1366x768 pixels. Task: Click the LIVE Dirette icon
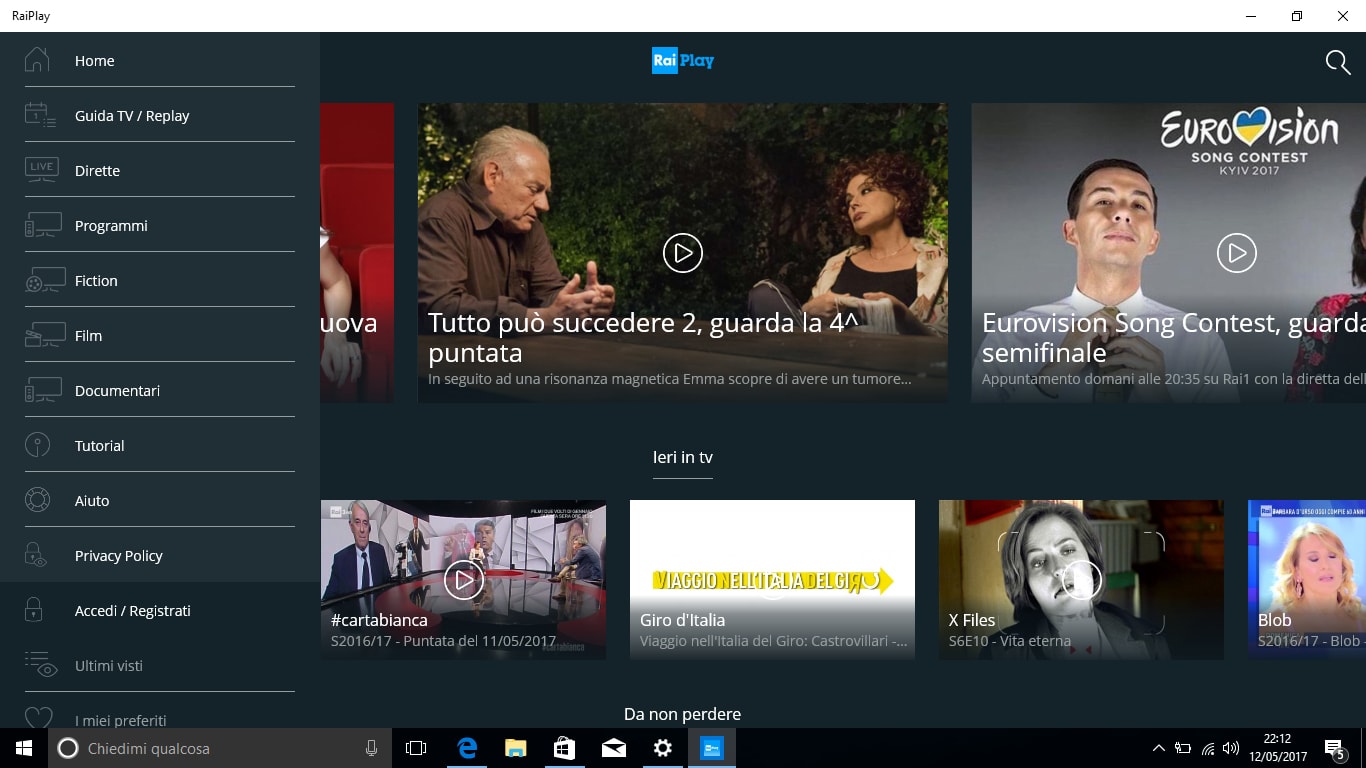41,170
